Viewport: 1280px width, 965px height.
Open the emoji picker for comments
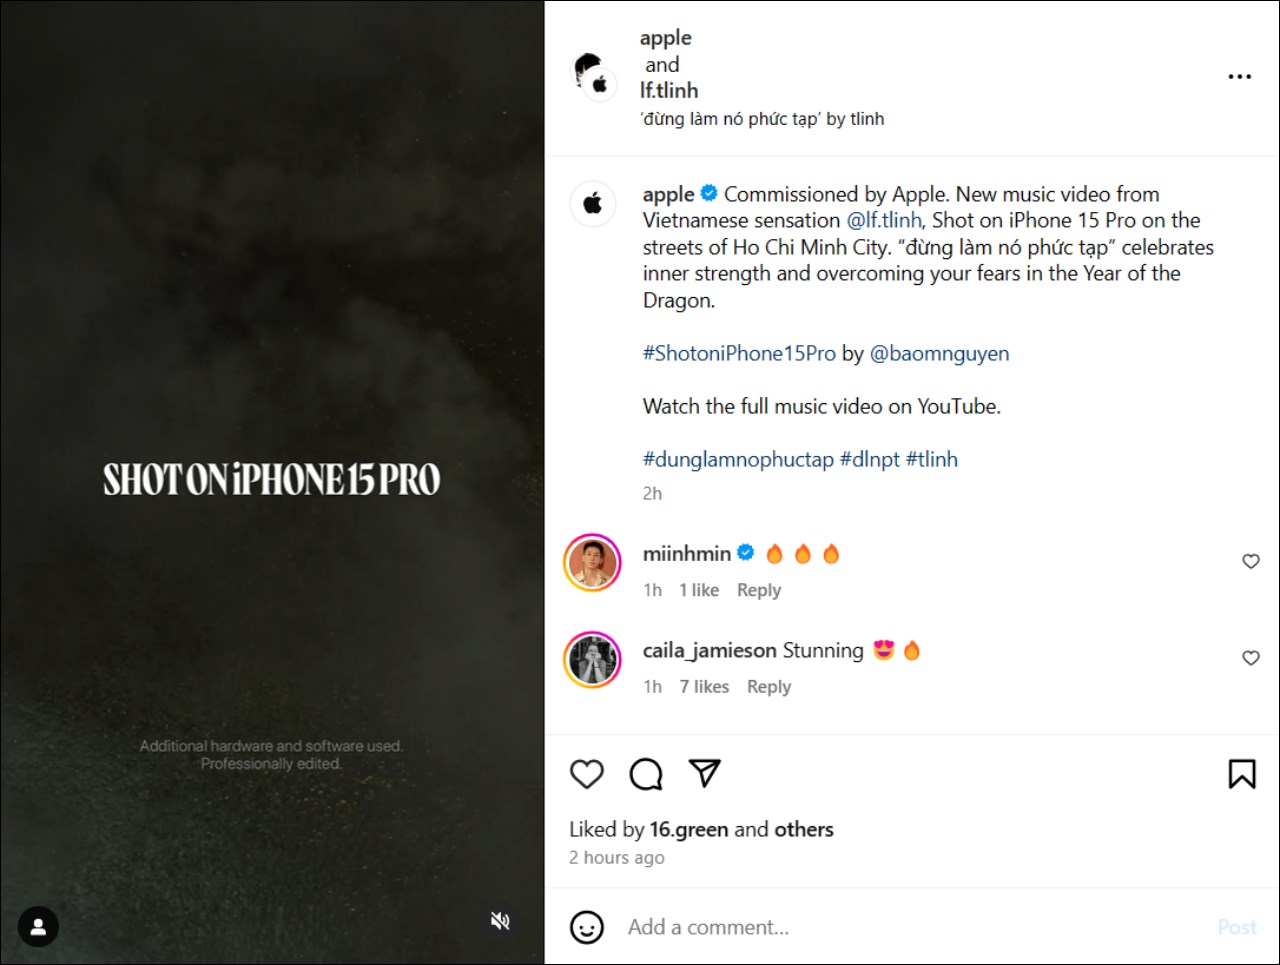[x=587, y=927]
